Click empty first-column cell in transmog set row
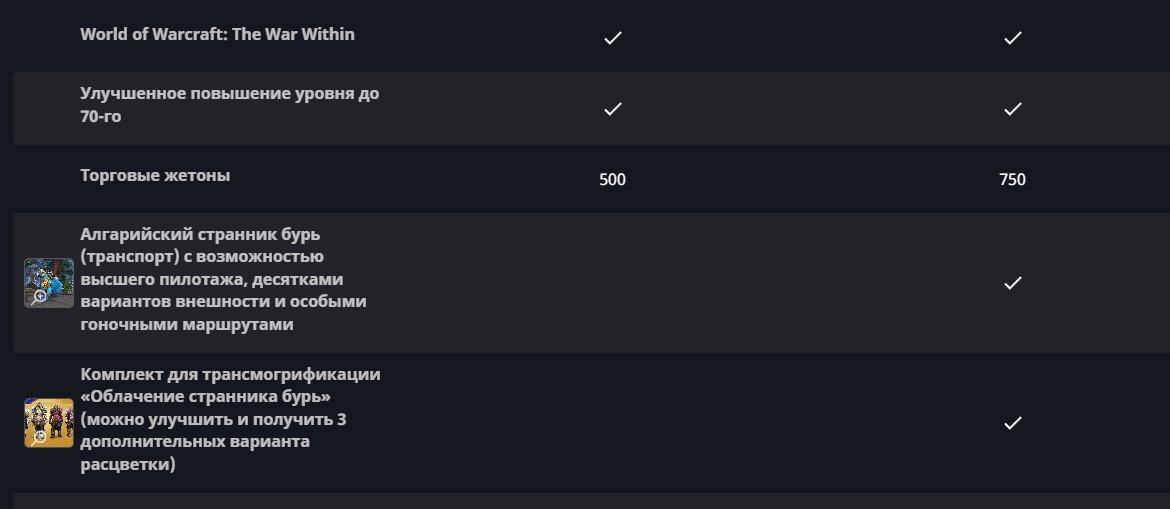Screen dimensions: 1170x509 (613, 423)
